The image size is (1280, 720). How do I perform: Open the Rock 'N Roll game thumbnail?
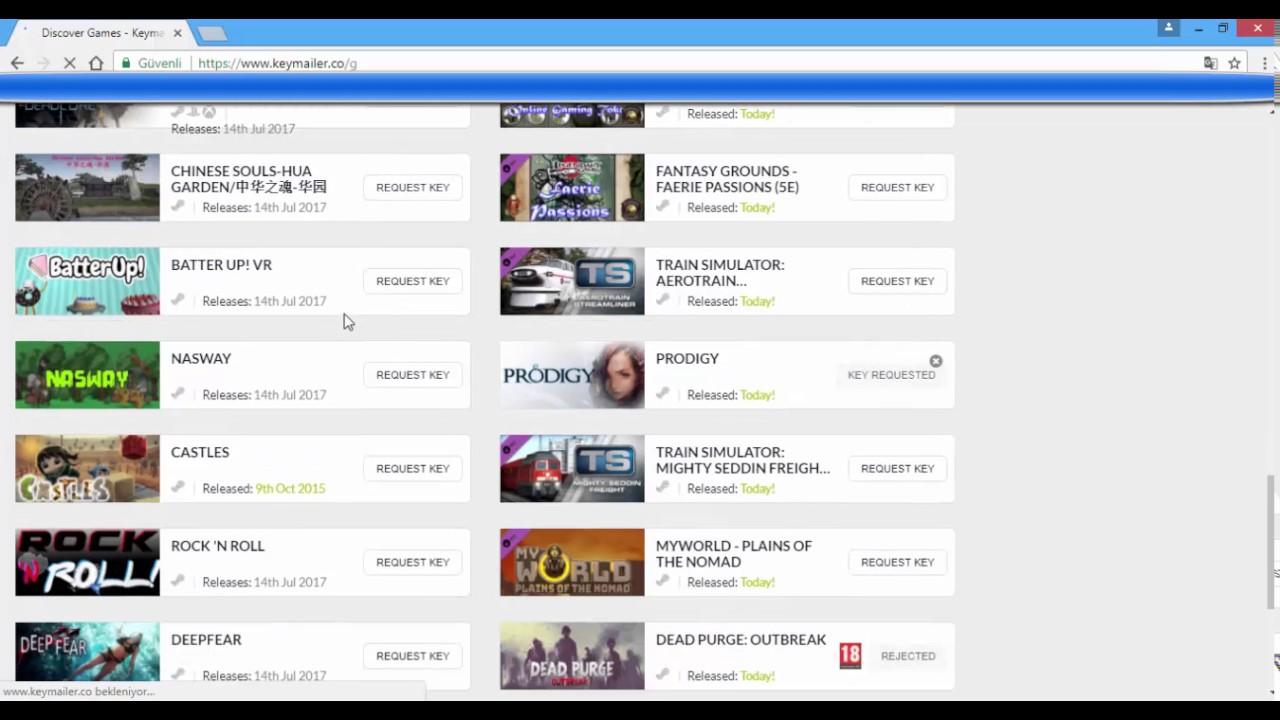tap(87, 562)
